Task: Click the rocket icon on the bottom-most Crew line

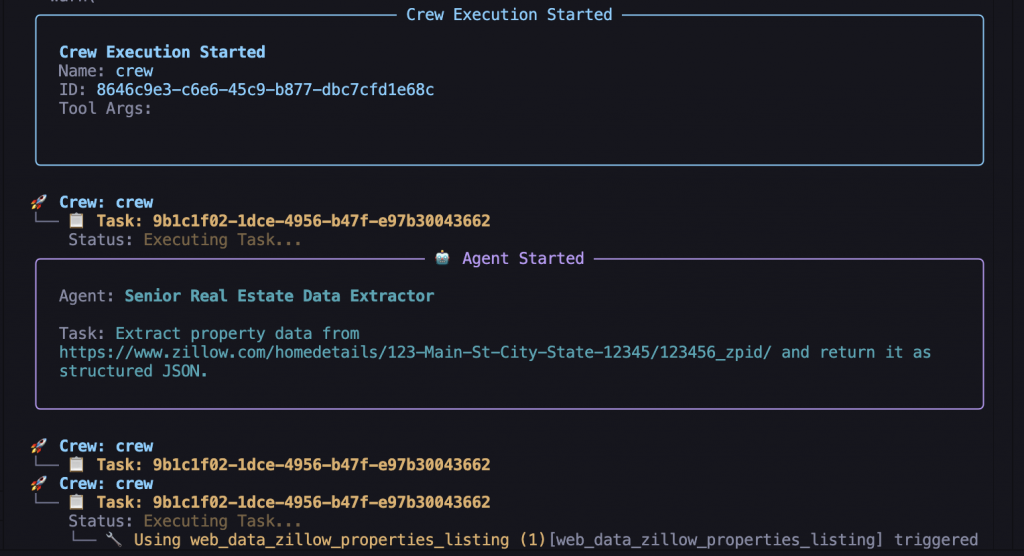Action: 39,484
